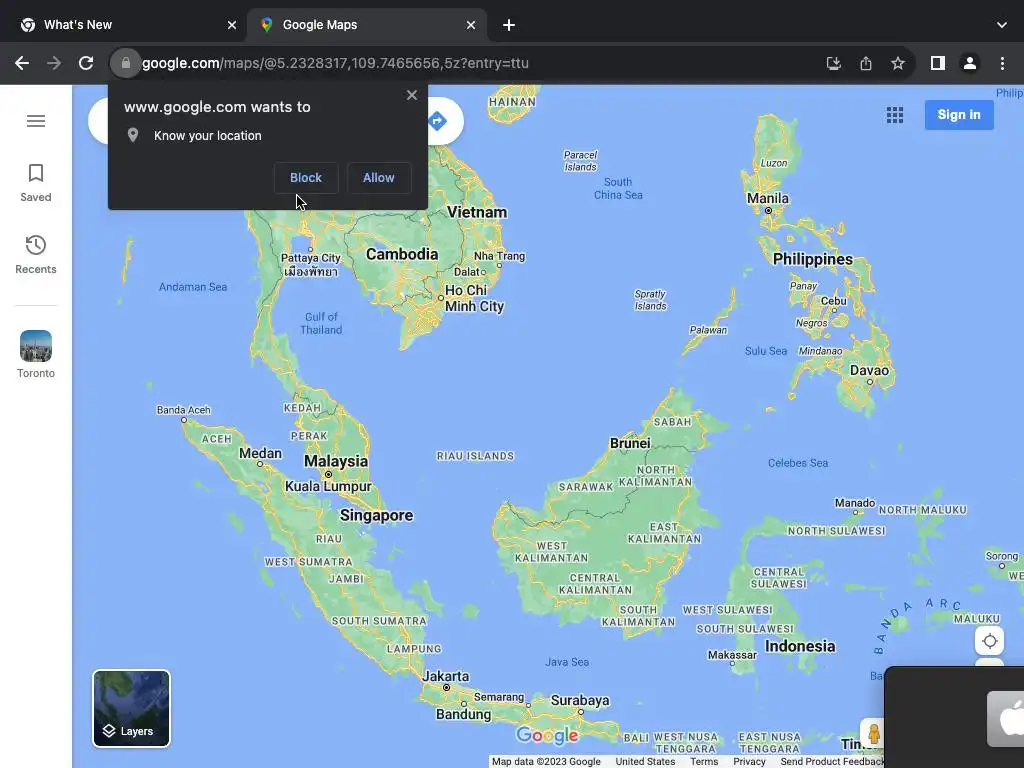Click the Manila city label
The height and width of the screenshot is (768, 1024).
pos(767,199)
